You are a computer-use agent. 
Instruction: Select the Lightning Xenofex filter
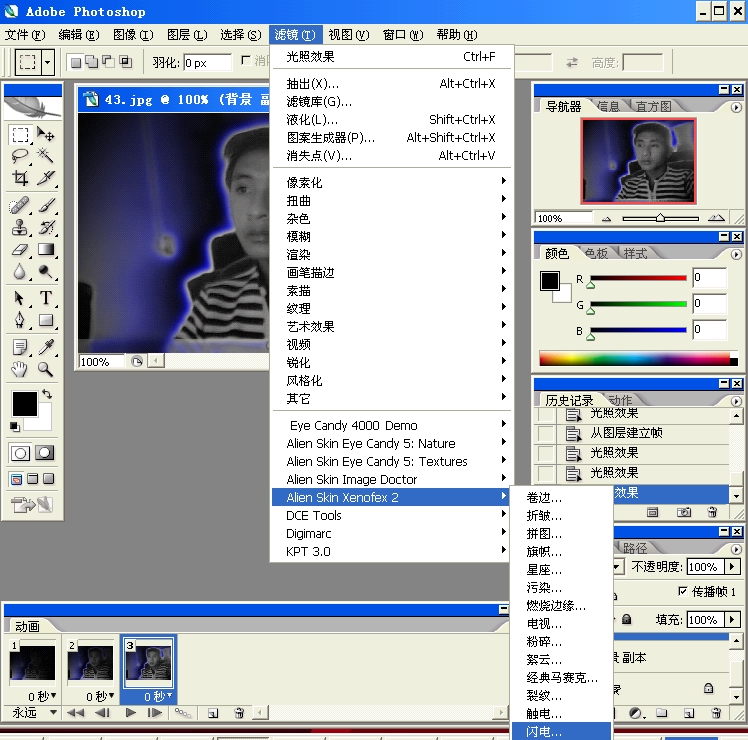pos(561,731)
